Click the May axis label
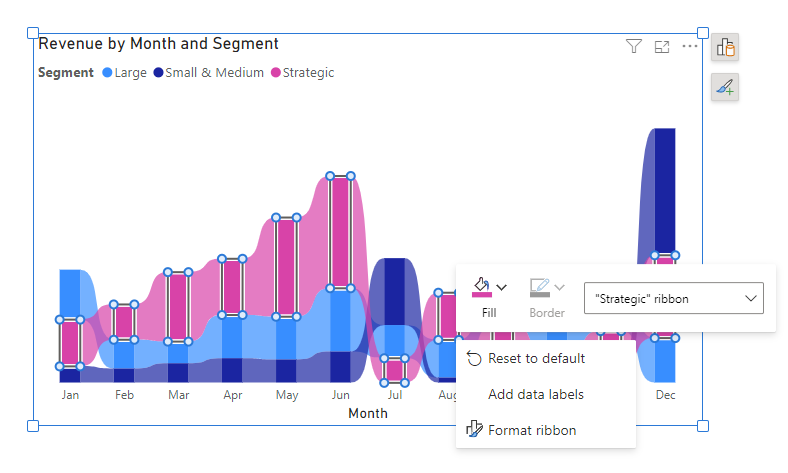Viewport: 788px width, 473px height. [287, 395]
